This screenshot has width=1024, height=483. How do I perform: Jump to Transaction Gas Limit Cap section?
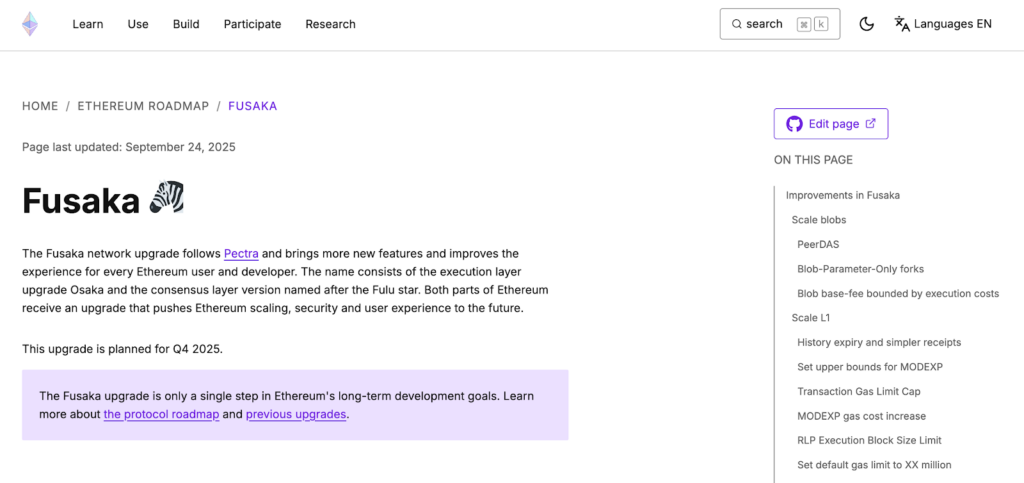(858, 391)
